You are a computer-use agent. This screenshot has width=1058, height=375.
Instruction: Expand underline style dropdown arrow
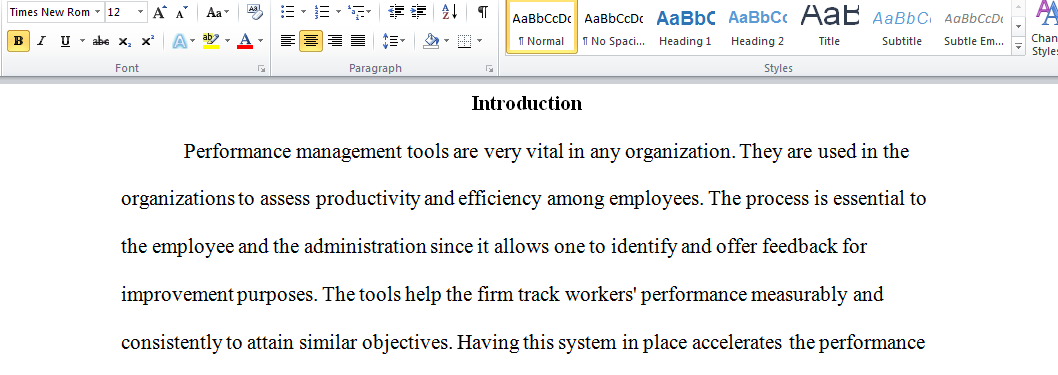pyautogui.click(x=82, y=41)
